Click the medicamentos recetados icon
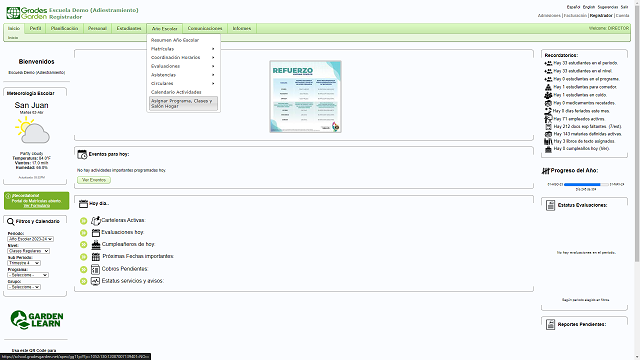The height and width of the screenshot is (360, 640). coord(548,103)
